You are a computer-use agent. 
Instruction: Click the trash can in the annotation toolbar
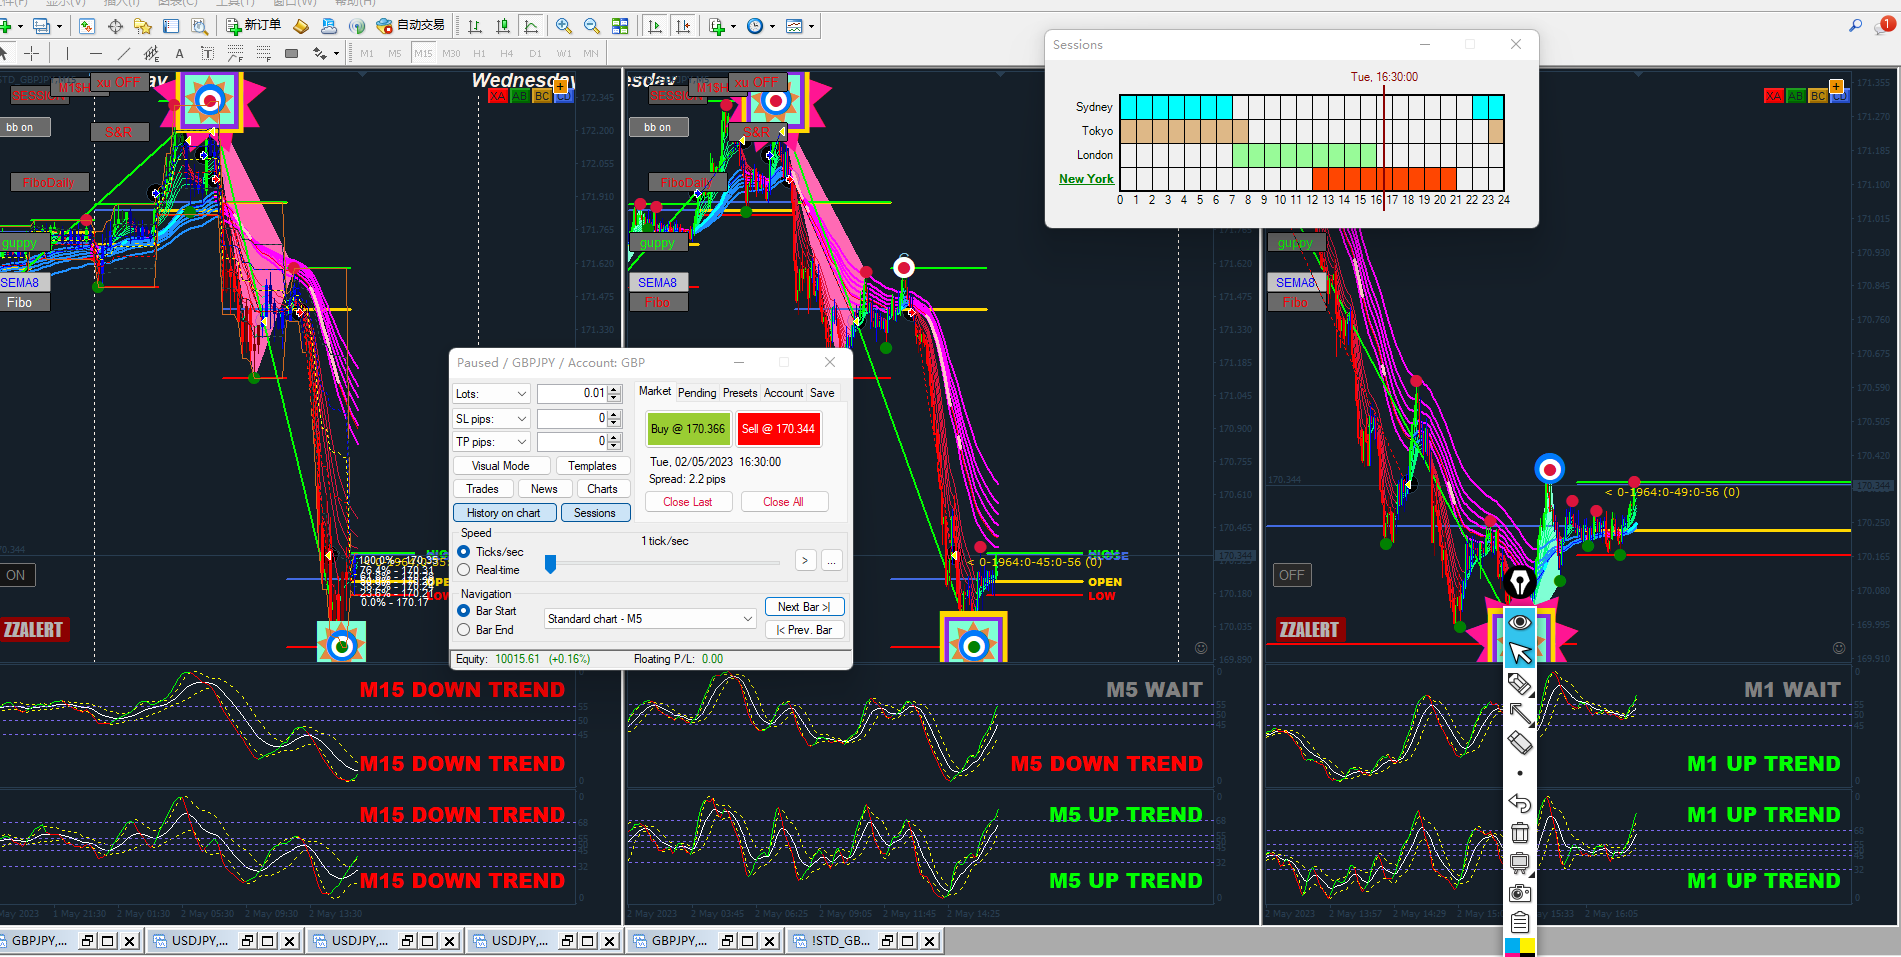coord(1520,833)
